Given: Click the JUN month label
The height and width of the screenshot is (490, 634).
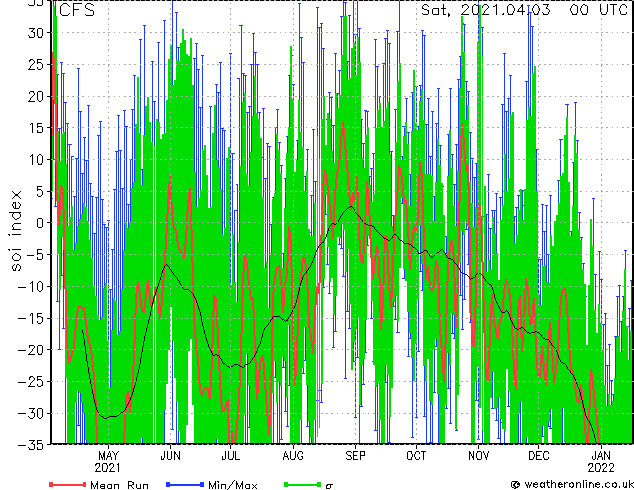Looking at the screenshot, I should coord(170,456).
